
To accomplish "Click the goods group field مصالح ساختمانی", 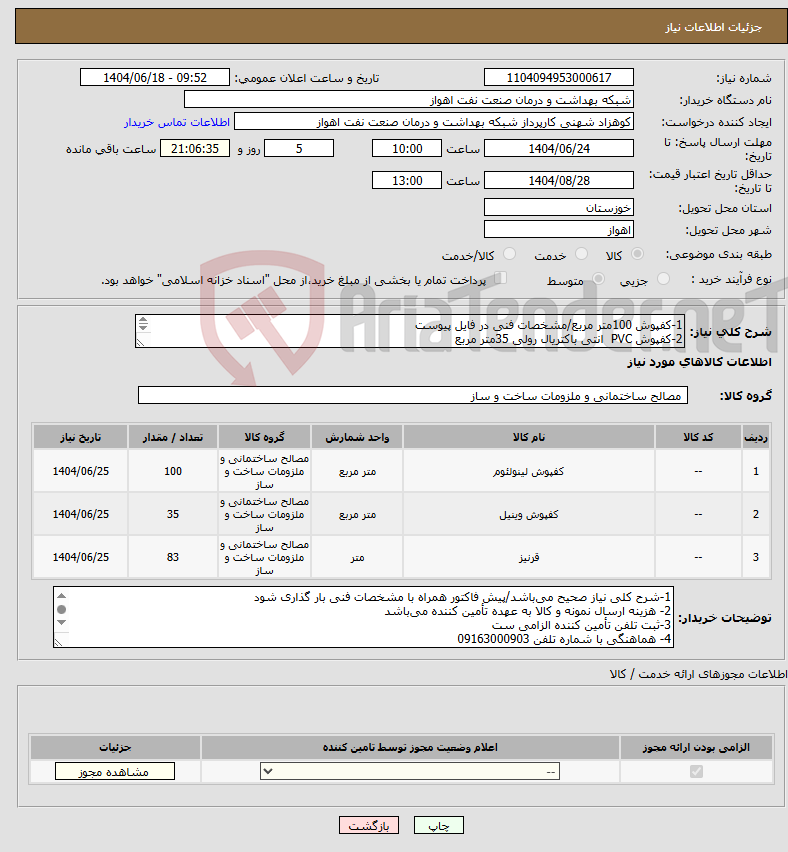I will [413, 396].
